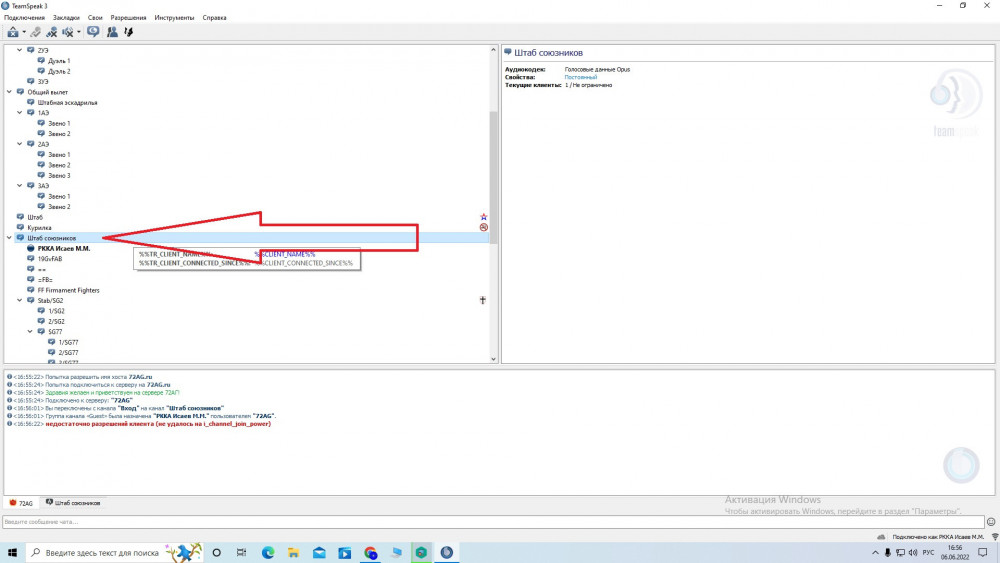Viewport: 1000px width, 563px height.
Task: Click the Wi-Fi status bar icon
Action: (x=994, y=537)
